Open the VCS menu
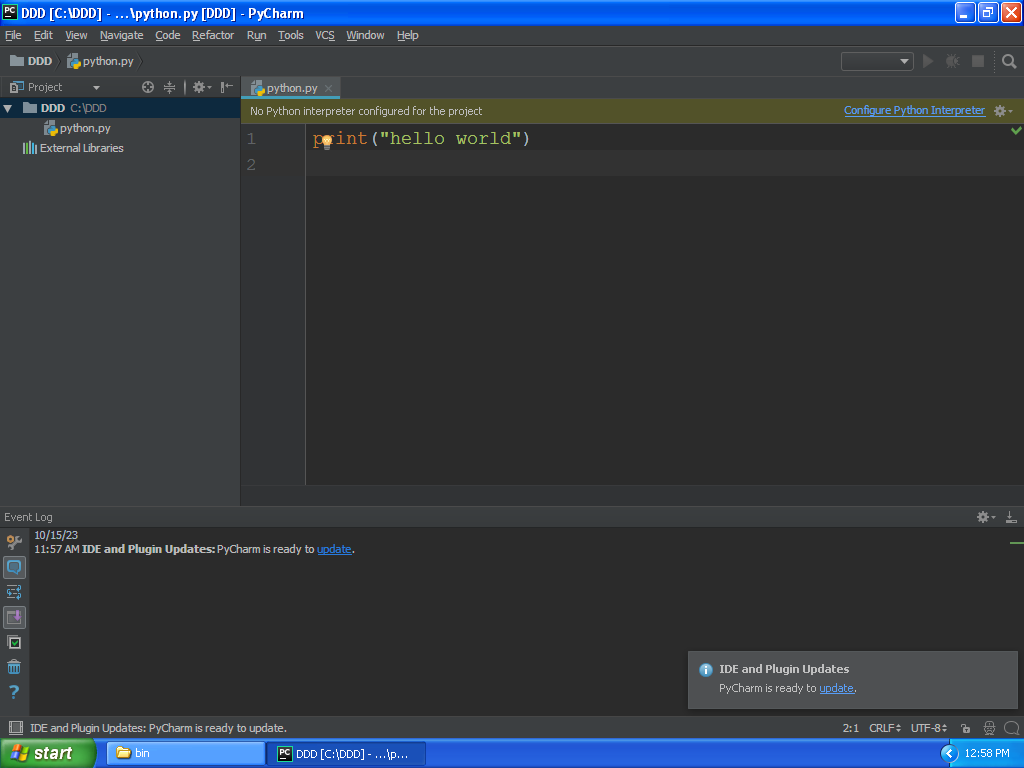The width and height of the screenshot is (1024, 768). (x=325, y=35)
